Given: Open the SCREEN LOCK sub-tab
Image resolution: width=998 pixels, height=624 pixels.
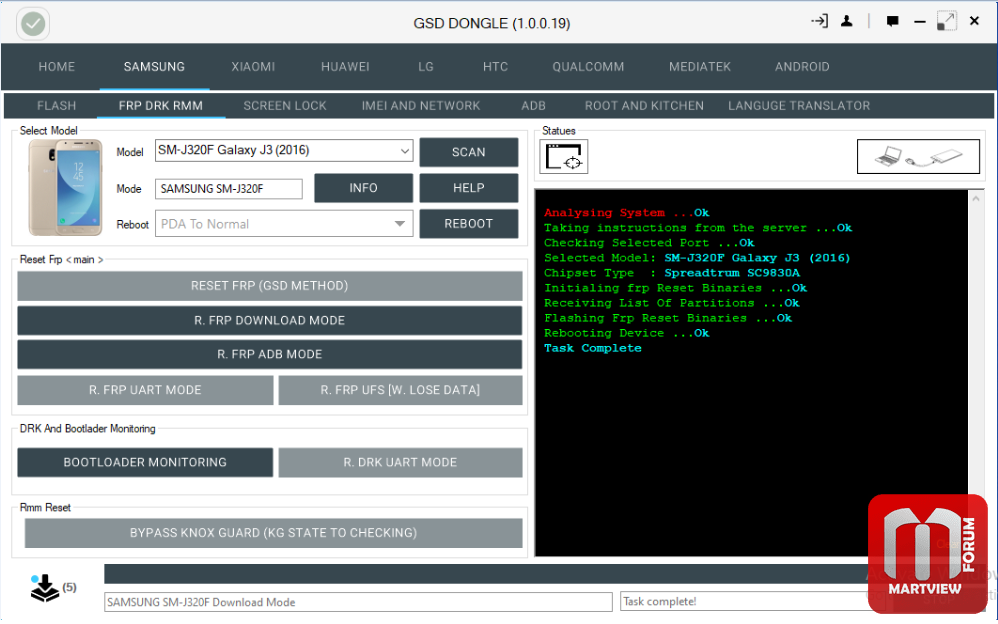Looking at the screenshot, I should coord(285,106).
